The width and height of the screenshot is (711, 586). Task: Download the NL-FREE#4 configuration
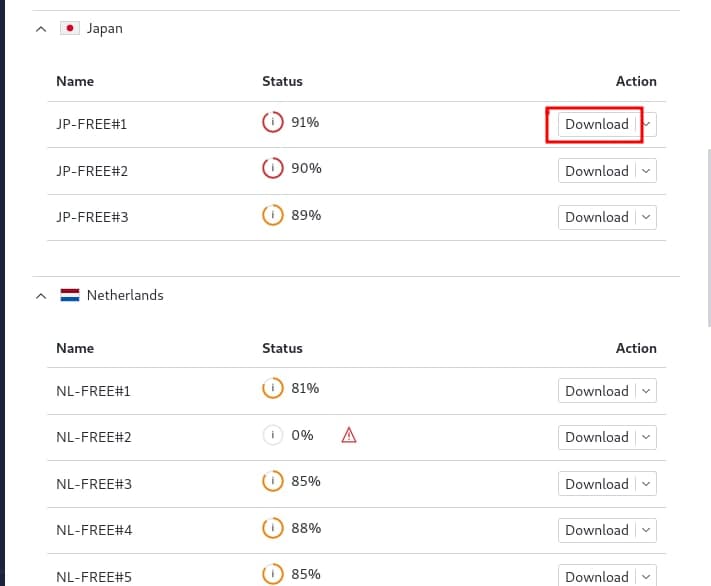click(596, 530)
